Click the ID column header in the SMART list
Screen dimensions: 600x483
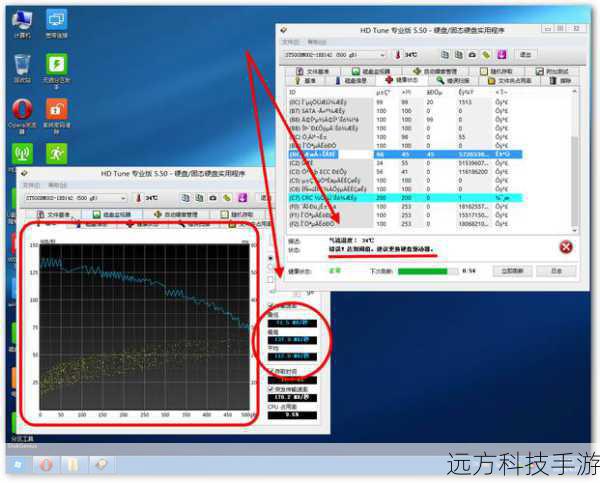click(x=292, y=92)
